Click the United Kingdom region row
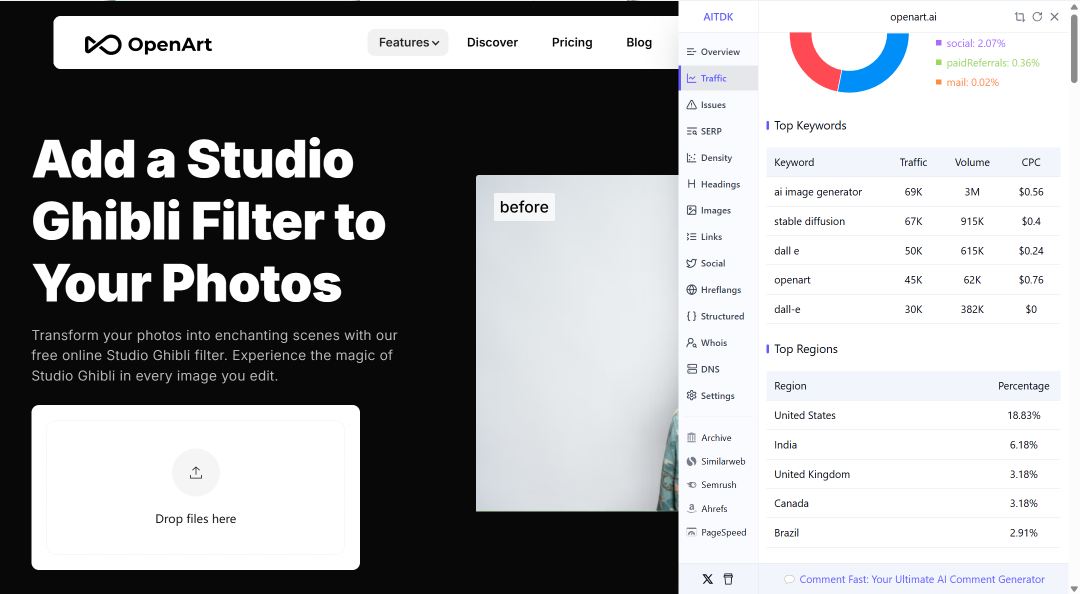Screen dimensions: 1080x594 (913, 474)
